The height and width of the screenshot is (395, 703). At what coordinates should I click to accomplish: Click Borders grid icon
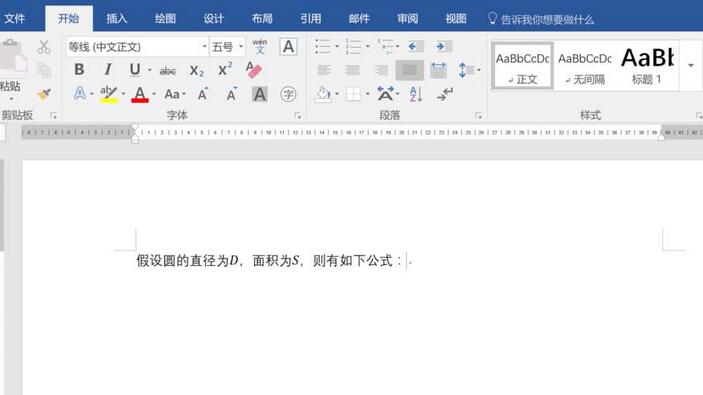point(353,94)
